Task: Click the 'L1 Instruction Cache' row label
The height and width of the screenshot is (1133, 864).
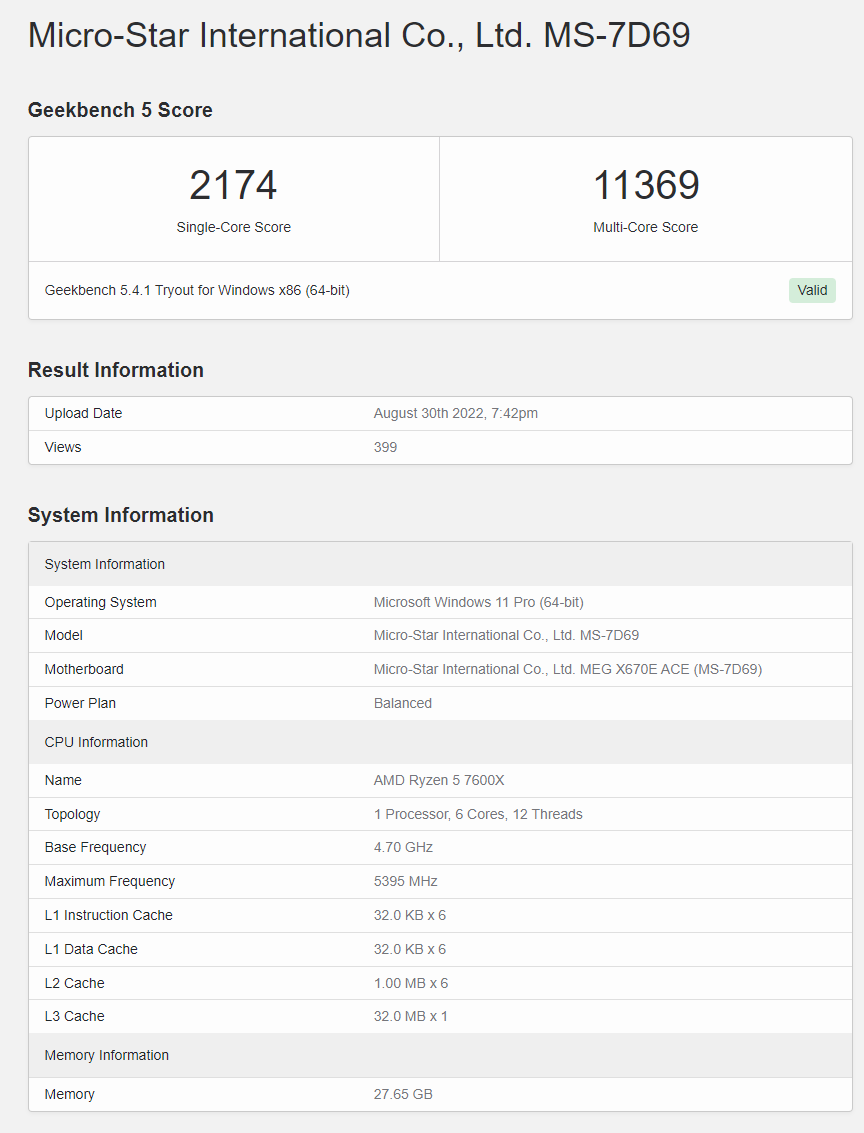Action: [108, 916]
